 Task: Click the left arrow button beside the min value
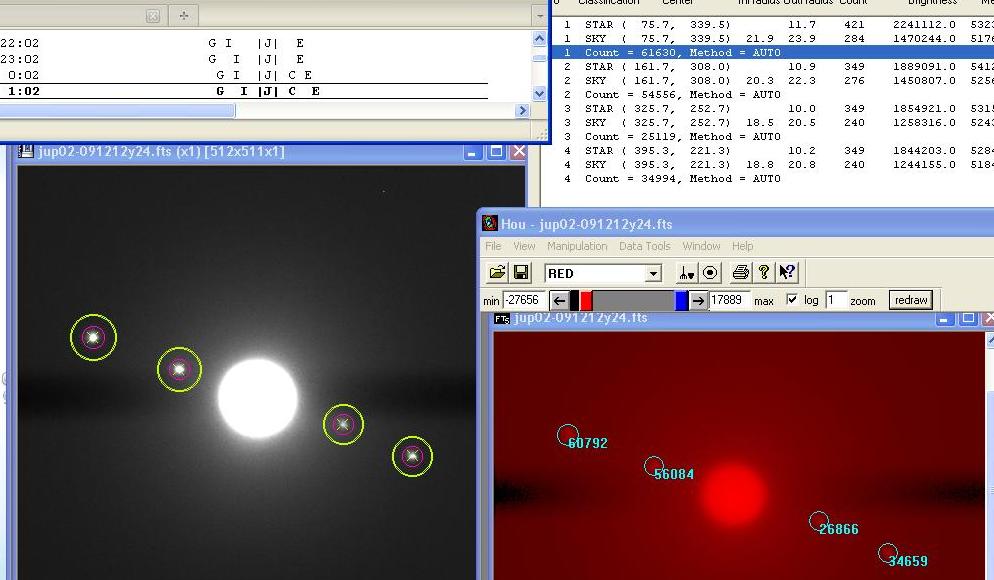tap(558, 300)
